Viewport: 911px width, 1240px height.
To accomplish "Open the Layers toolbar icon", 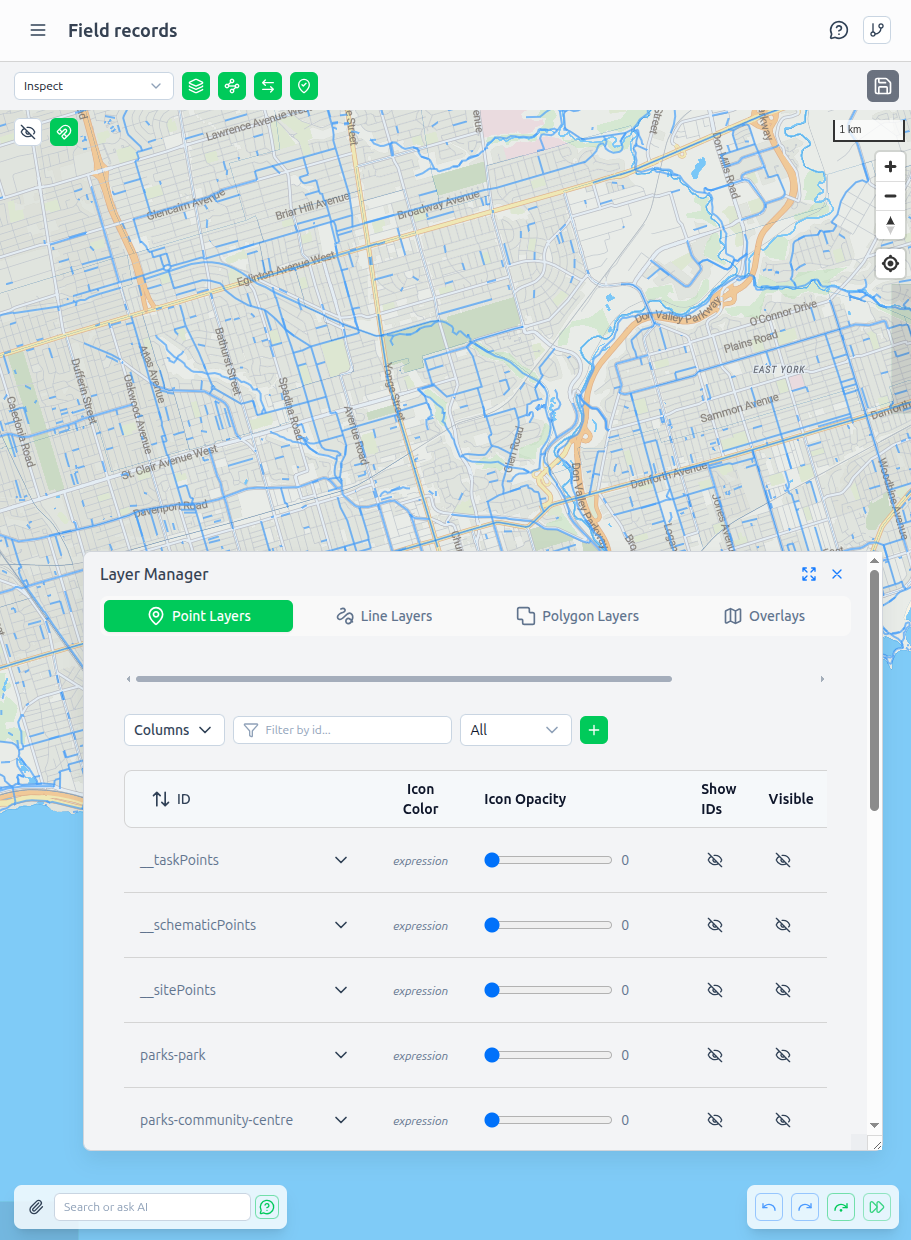I will [195, 86].
